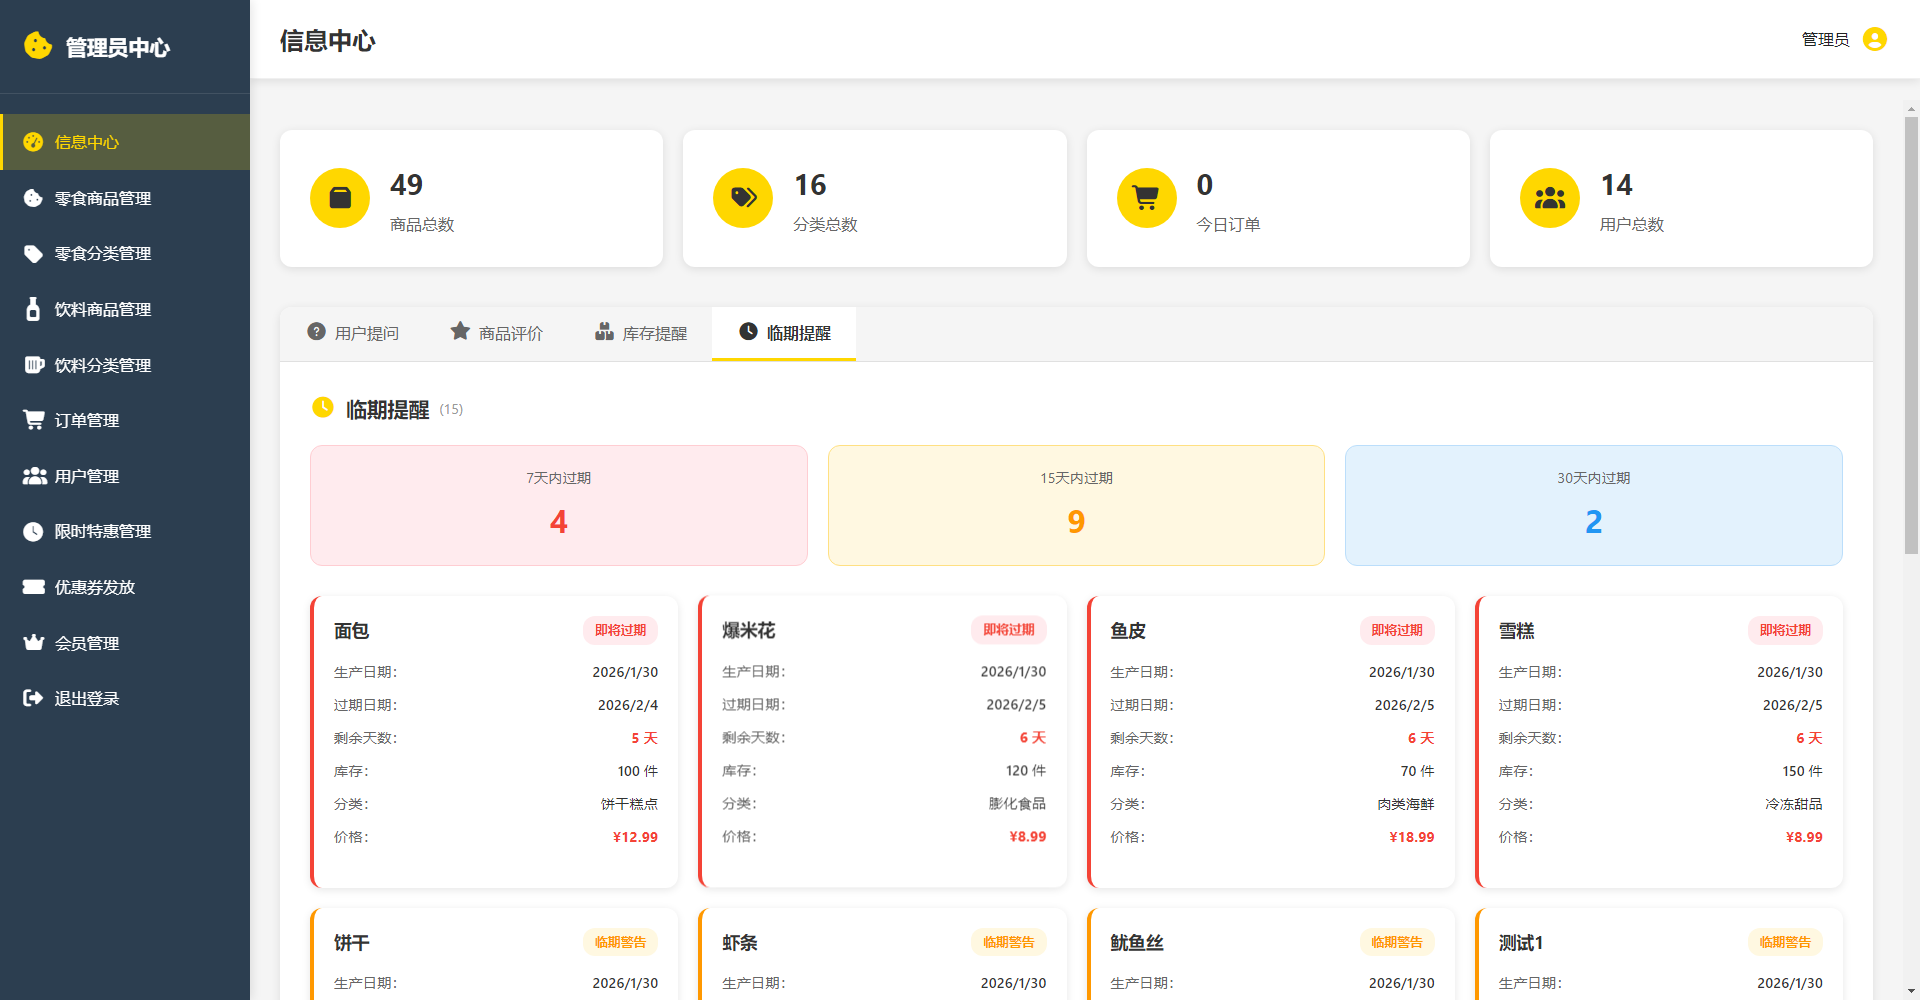Select the 7天内过期 summary card
The width and height of the screenshot is (1920, 1000).
(x=558, y=505)
